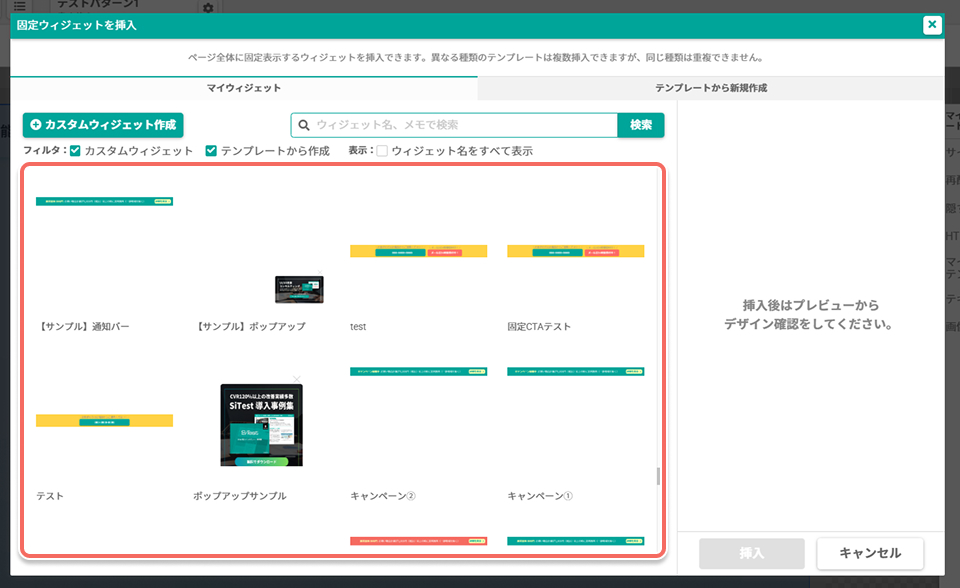The height and width of the screenshot is (588, 960).
Task: Click the 検索 button
Action: [640, 125]
